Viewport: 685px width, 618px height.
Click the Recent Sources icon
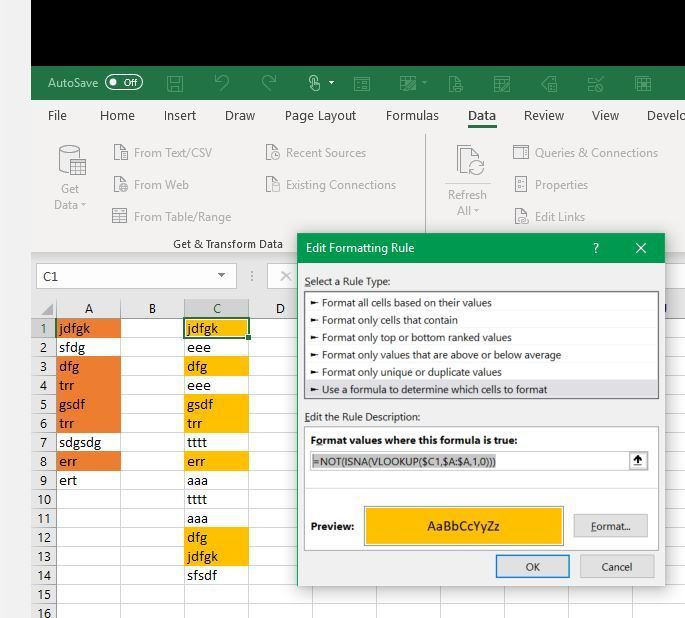click(x=273, y=152)
